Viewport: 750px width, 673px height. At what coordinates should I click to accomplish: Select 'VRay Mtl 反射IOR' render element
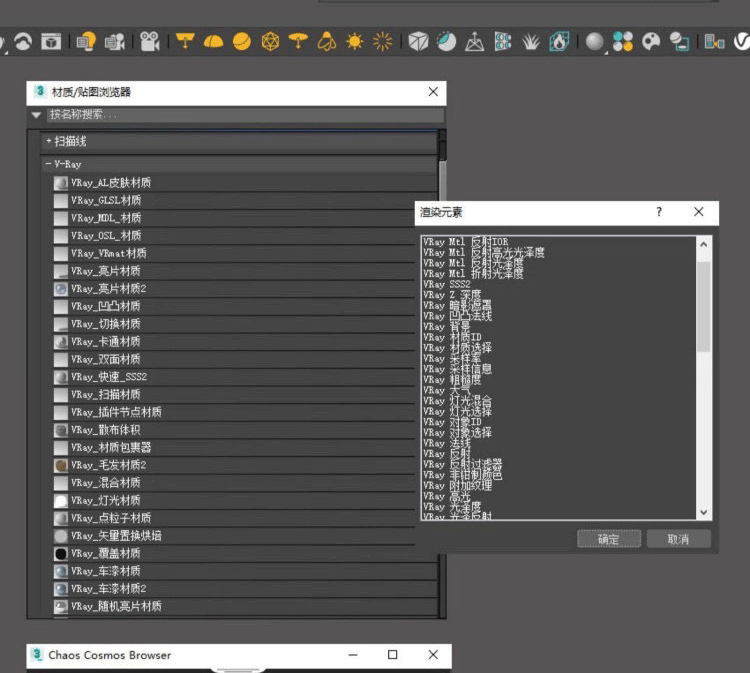[465, 242]
